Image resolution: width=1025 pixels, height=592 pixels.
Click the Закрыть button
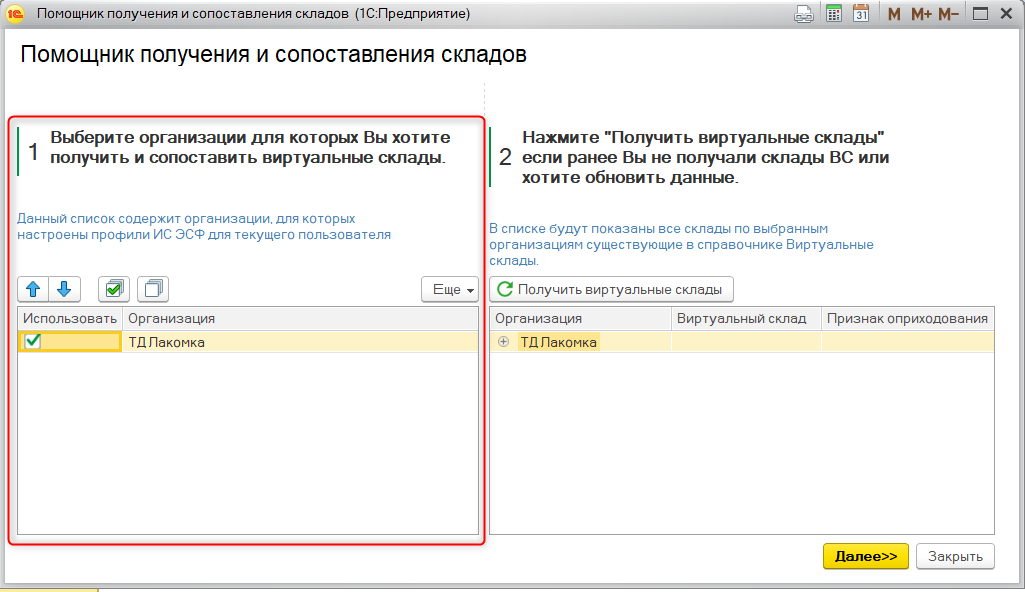(x=954, y=556)
